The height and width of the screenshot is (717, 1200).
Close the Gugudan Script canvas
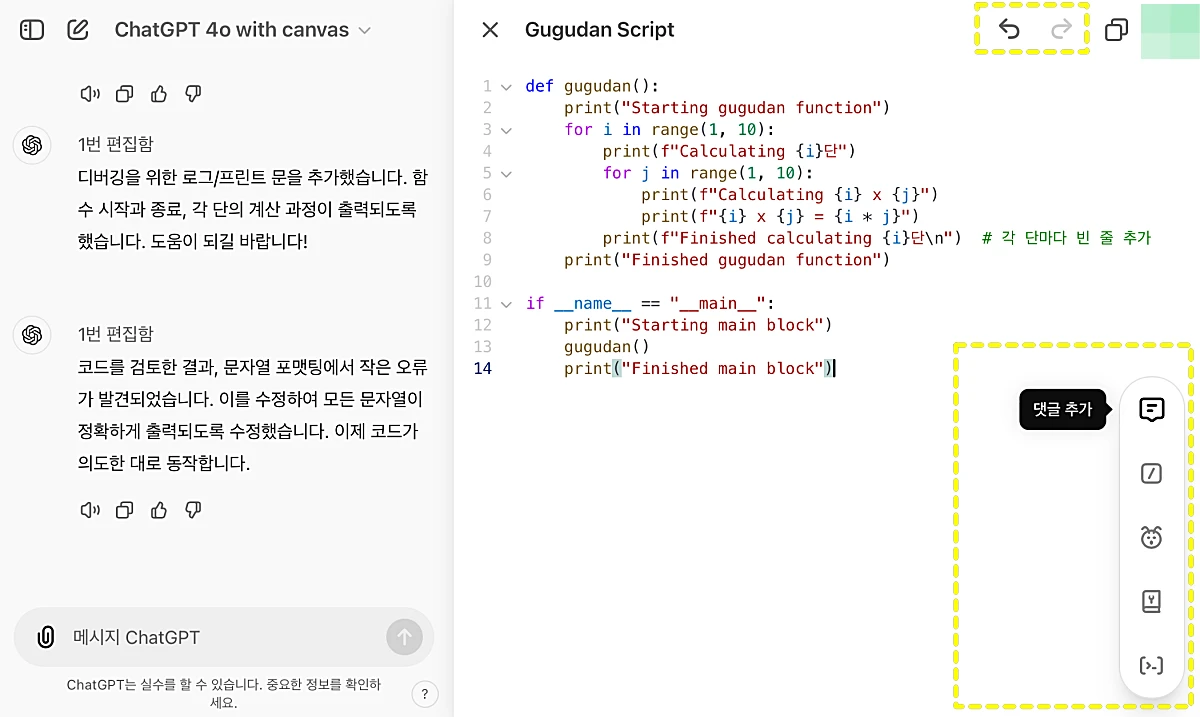(x=490, y=30)
